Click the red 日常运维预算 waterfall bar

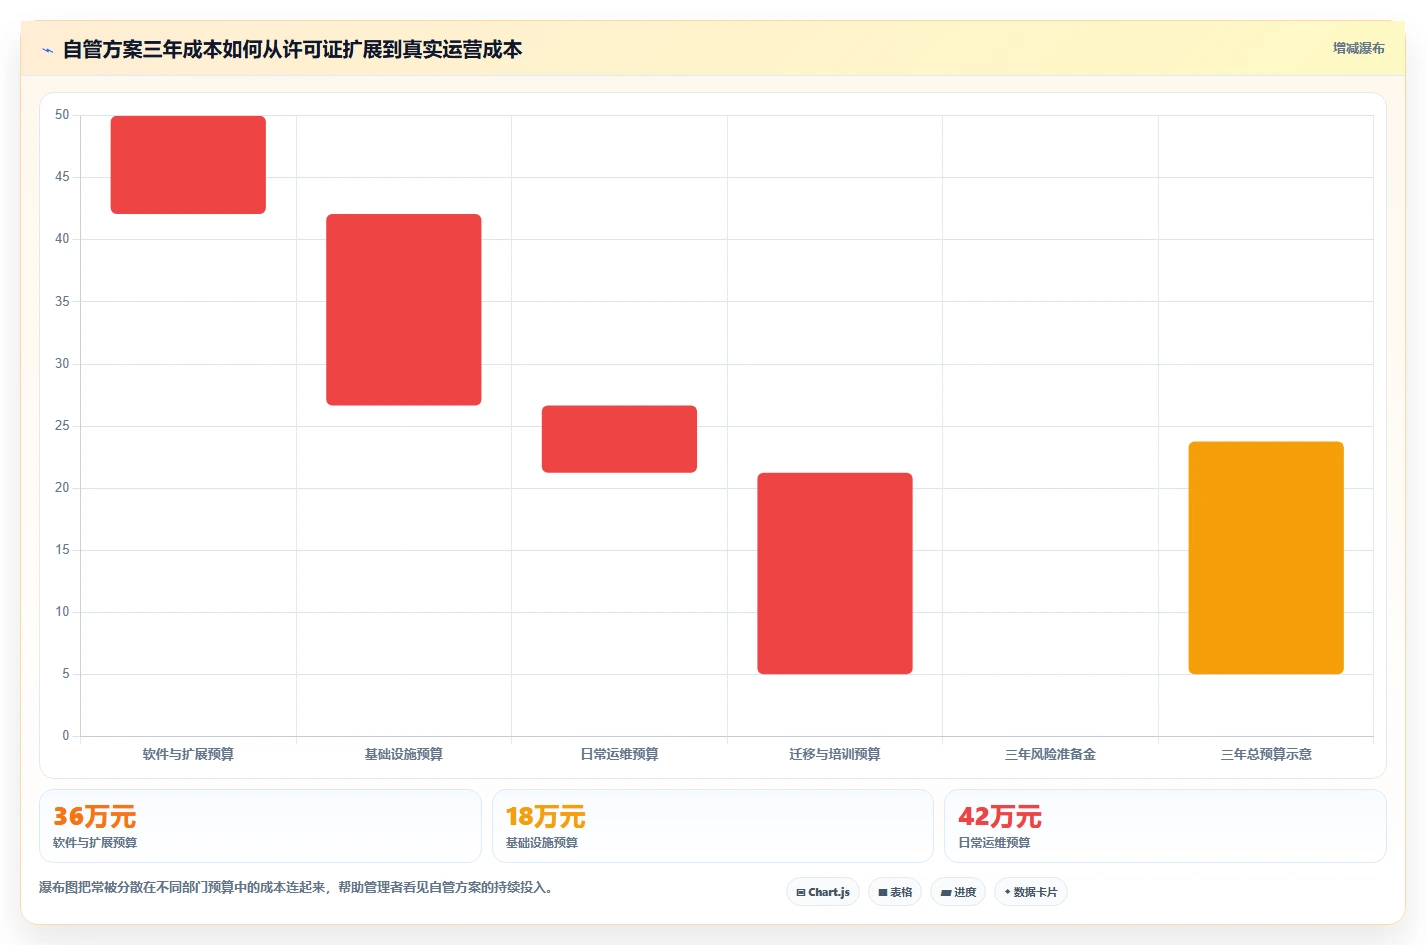click(x=619, y=439)
